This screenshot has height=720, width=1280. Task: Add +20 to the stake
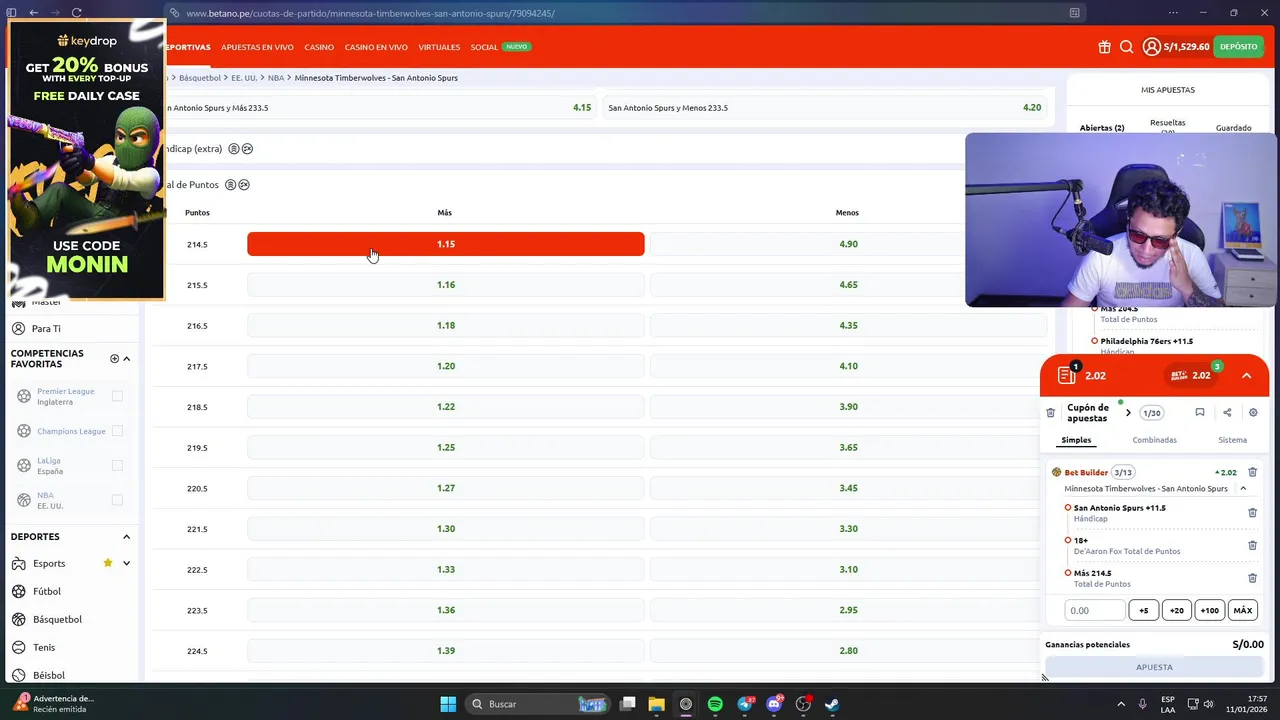[1176, 610]
